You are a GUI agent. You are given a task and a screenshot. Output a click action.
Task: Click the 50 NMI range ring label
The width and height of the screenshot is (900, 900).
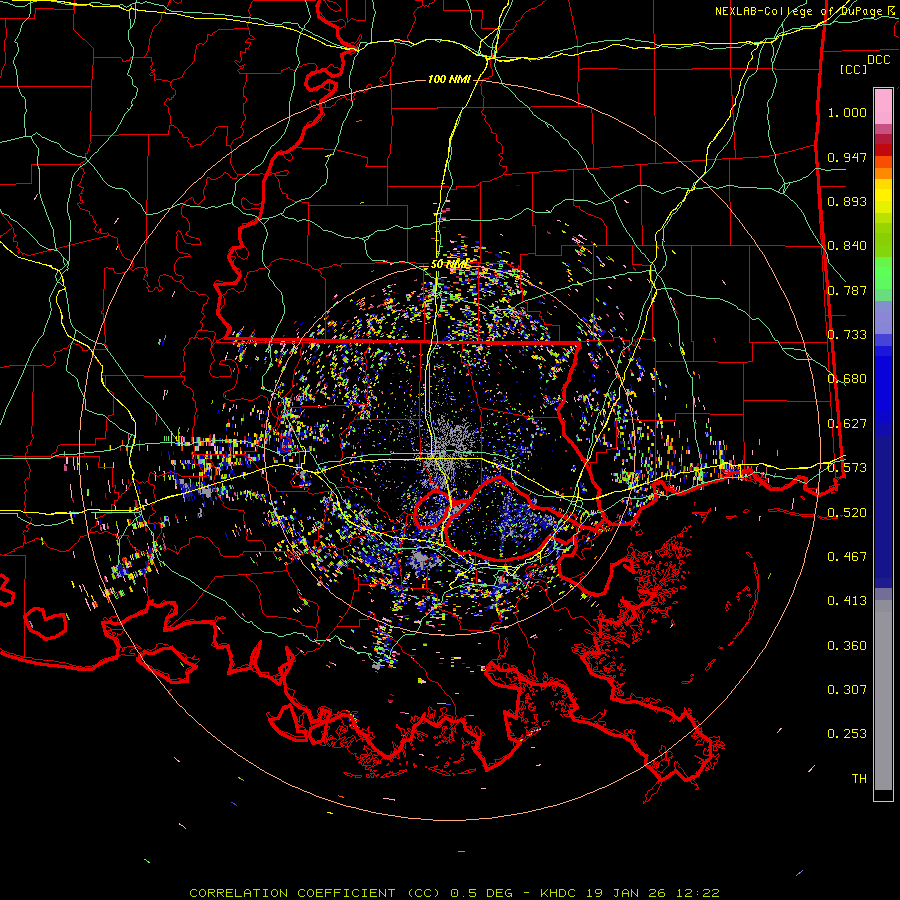pos(449,264)
